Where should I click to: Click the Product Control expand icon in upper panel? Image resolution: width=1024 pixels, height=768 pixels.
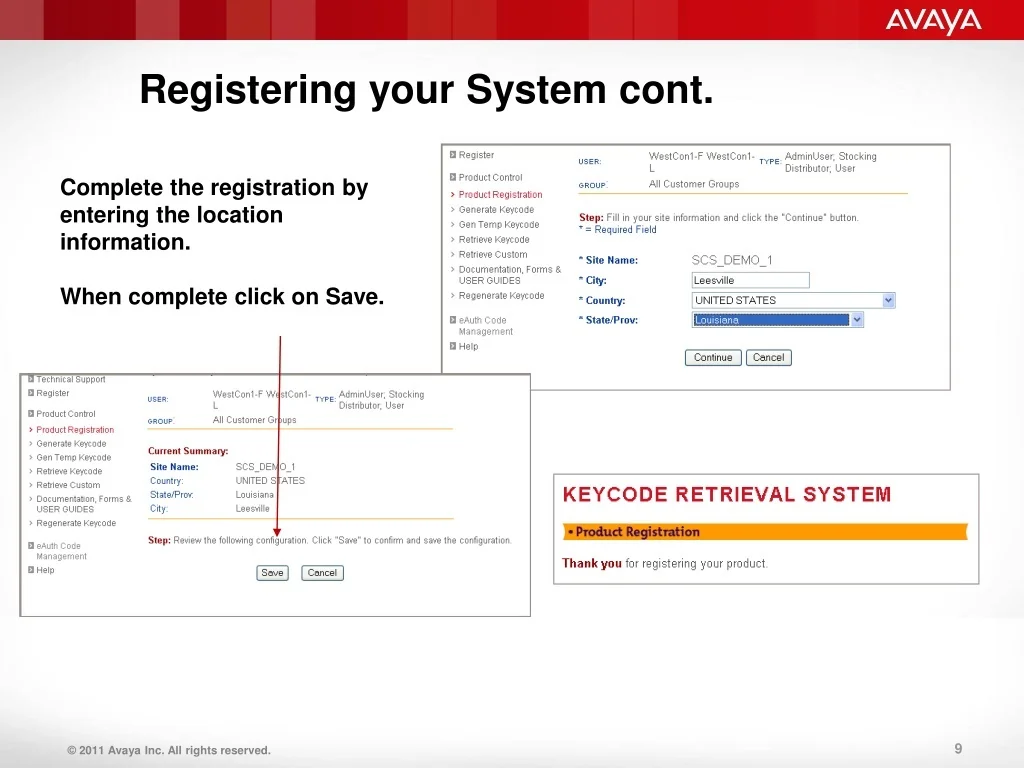click(x=453, y=177)
